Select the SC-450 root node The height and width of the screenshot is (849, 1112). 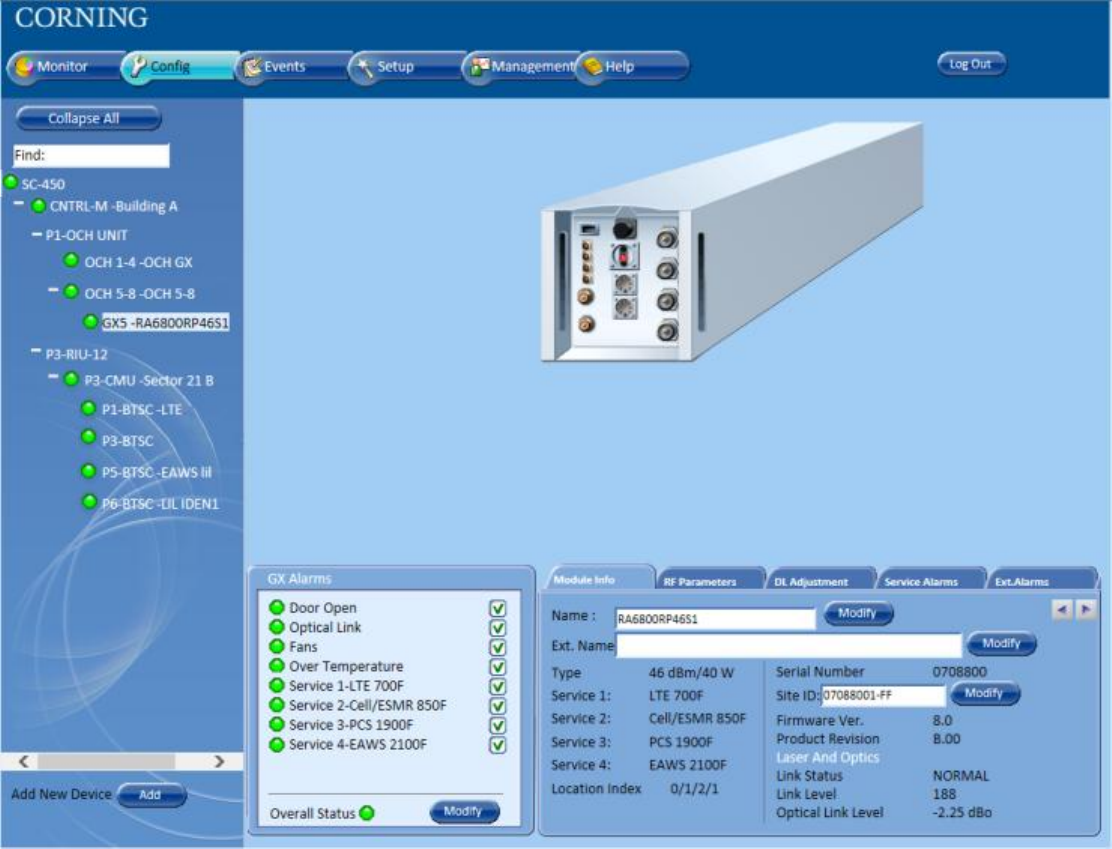pyautogui.click(x=43, y=184)
